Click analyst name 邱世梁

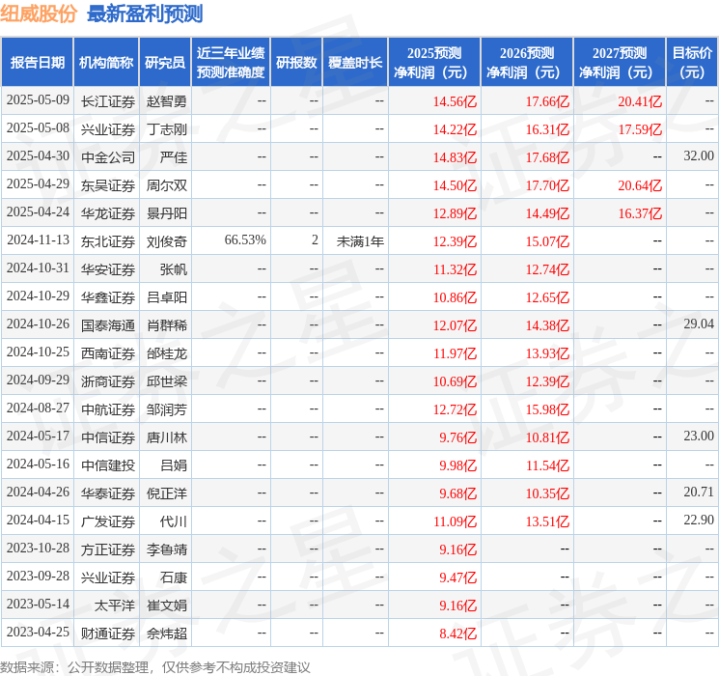pyautogui.click(x=166, y=381)
